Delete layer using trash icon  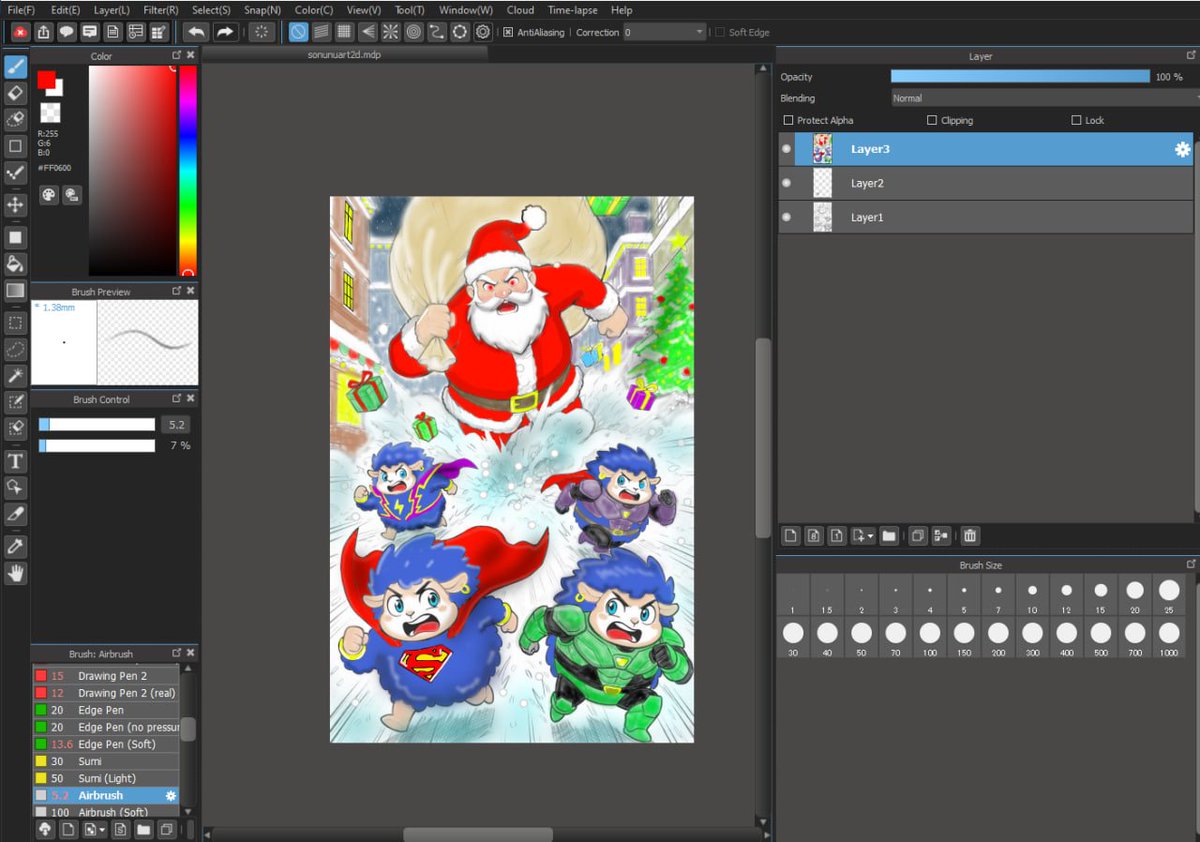tap(970, 536)
